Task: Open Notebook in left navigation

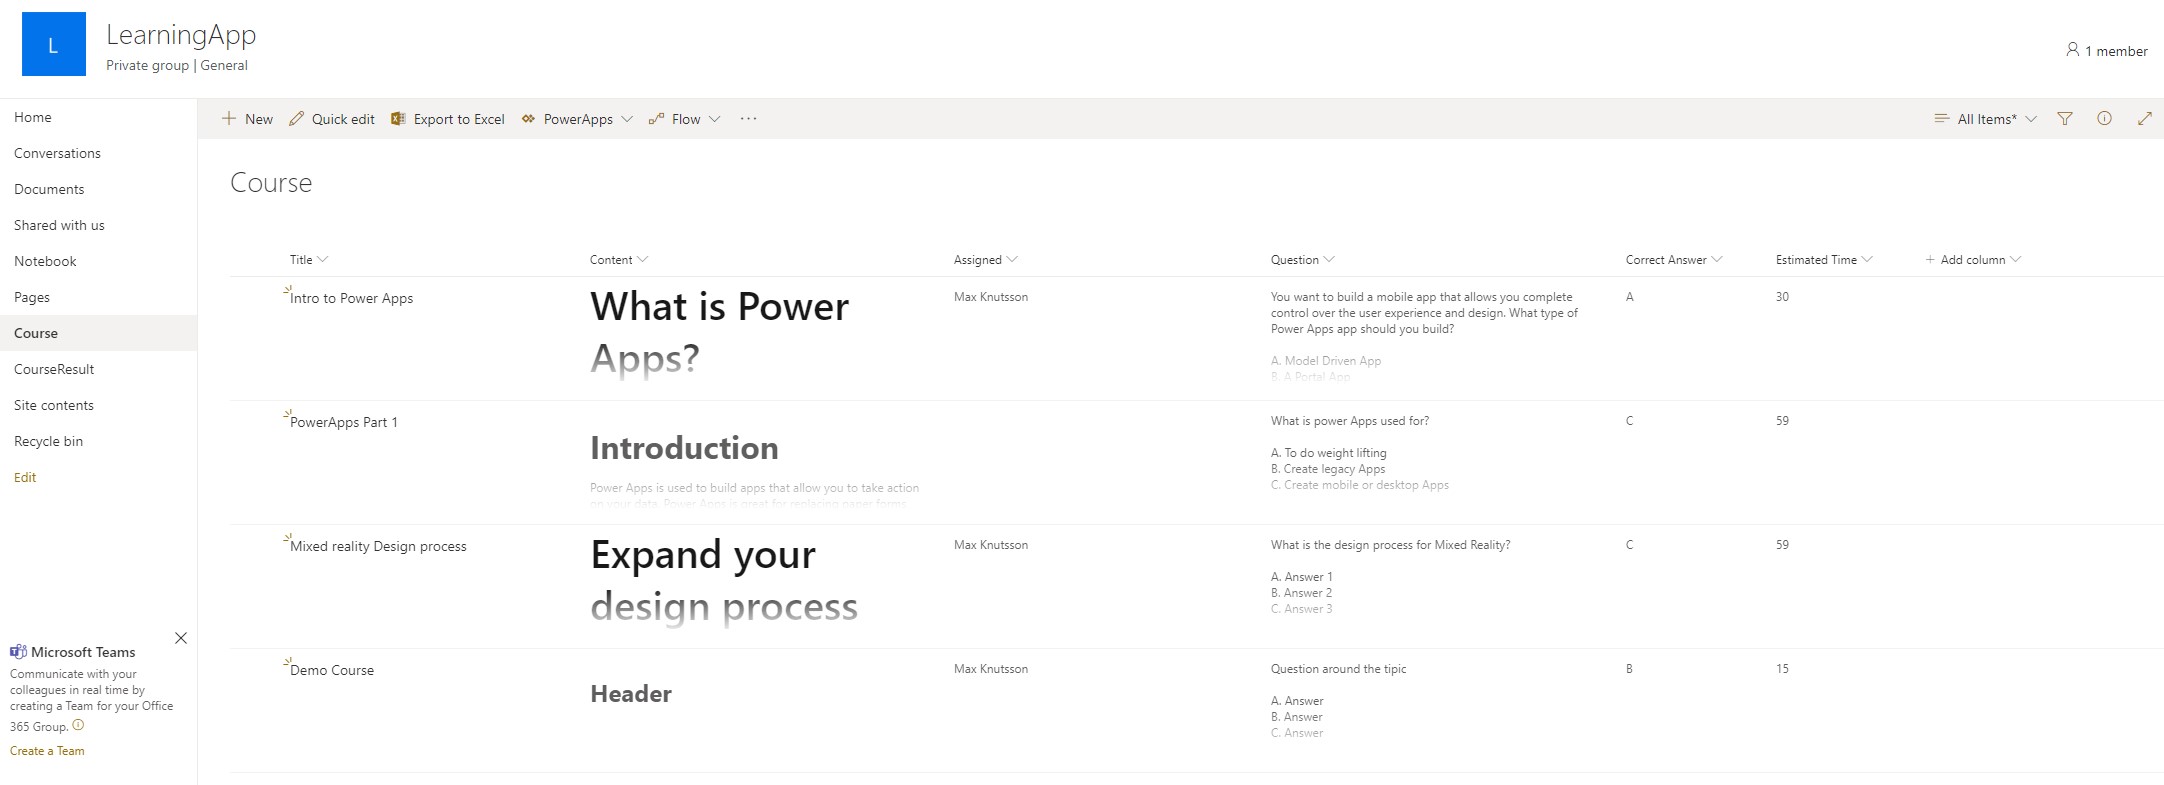Action: pos(45,261)
